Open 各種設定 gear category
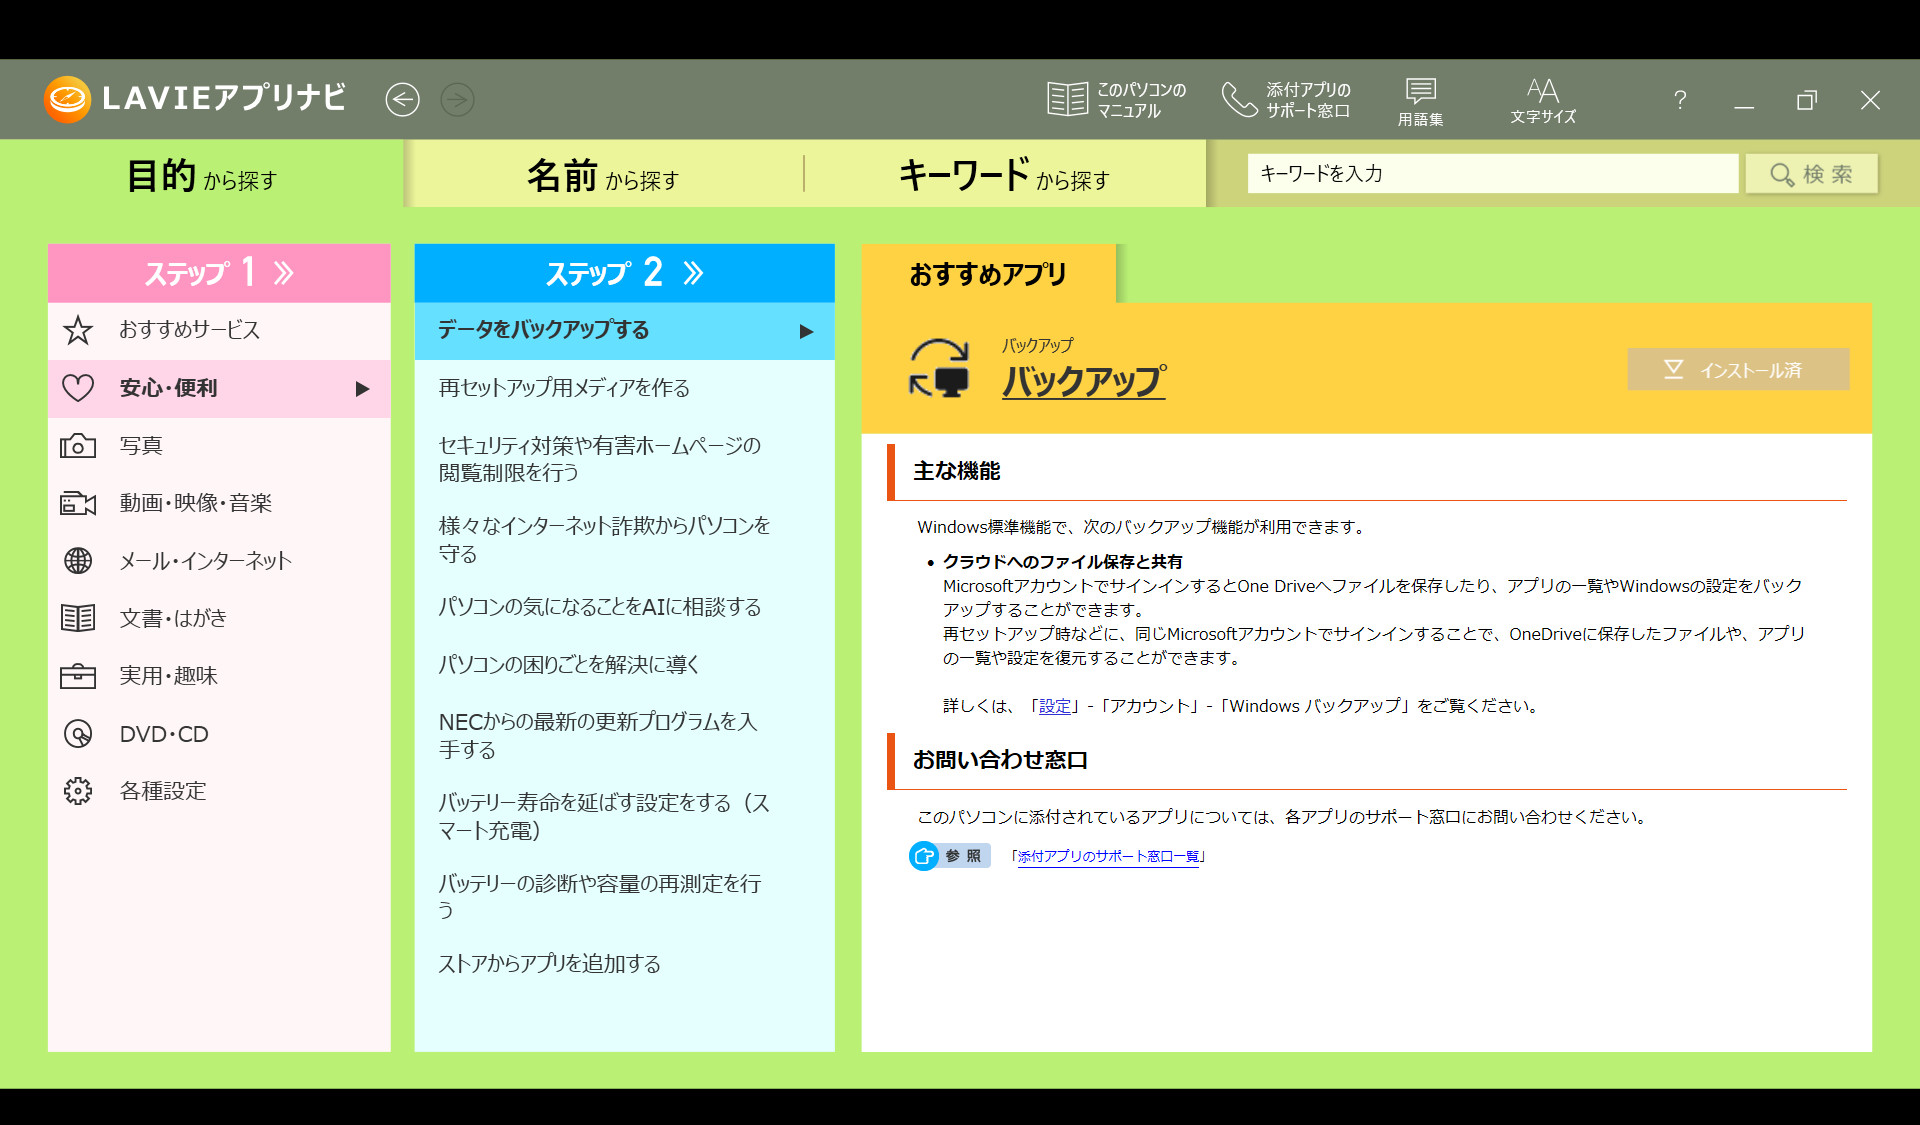1920x1125 pixels. 78,791
